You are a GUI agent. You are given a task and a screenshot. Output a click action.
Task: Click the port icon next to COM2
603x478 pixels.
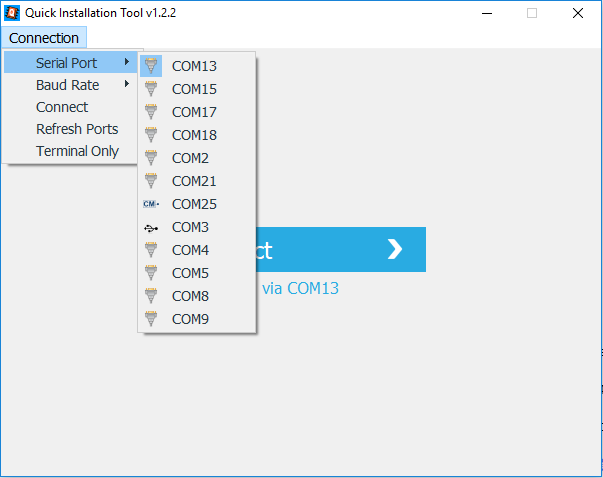coord(151,158)
